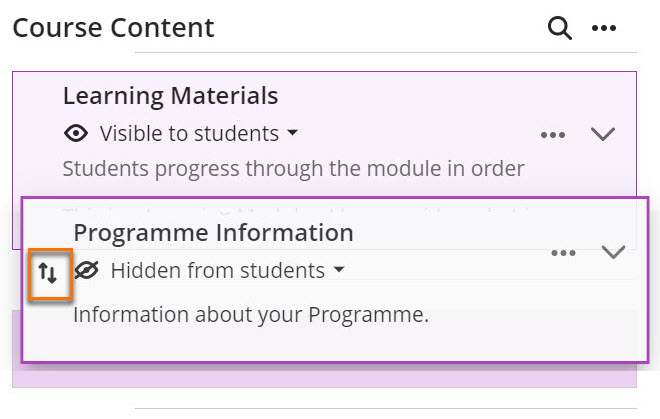Open the Visible to students dropdown
The width and height of the screenshot is (660, 419).
click(198, 134)
